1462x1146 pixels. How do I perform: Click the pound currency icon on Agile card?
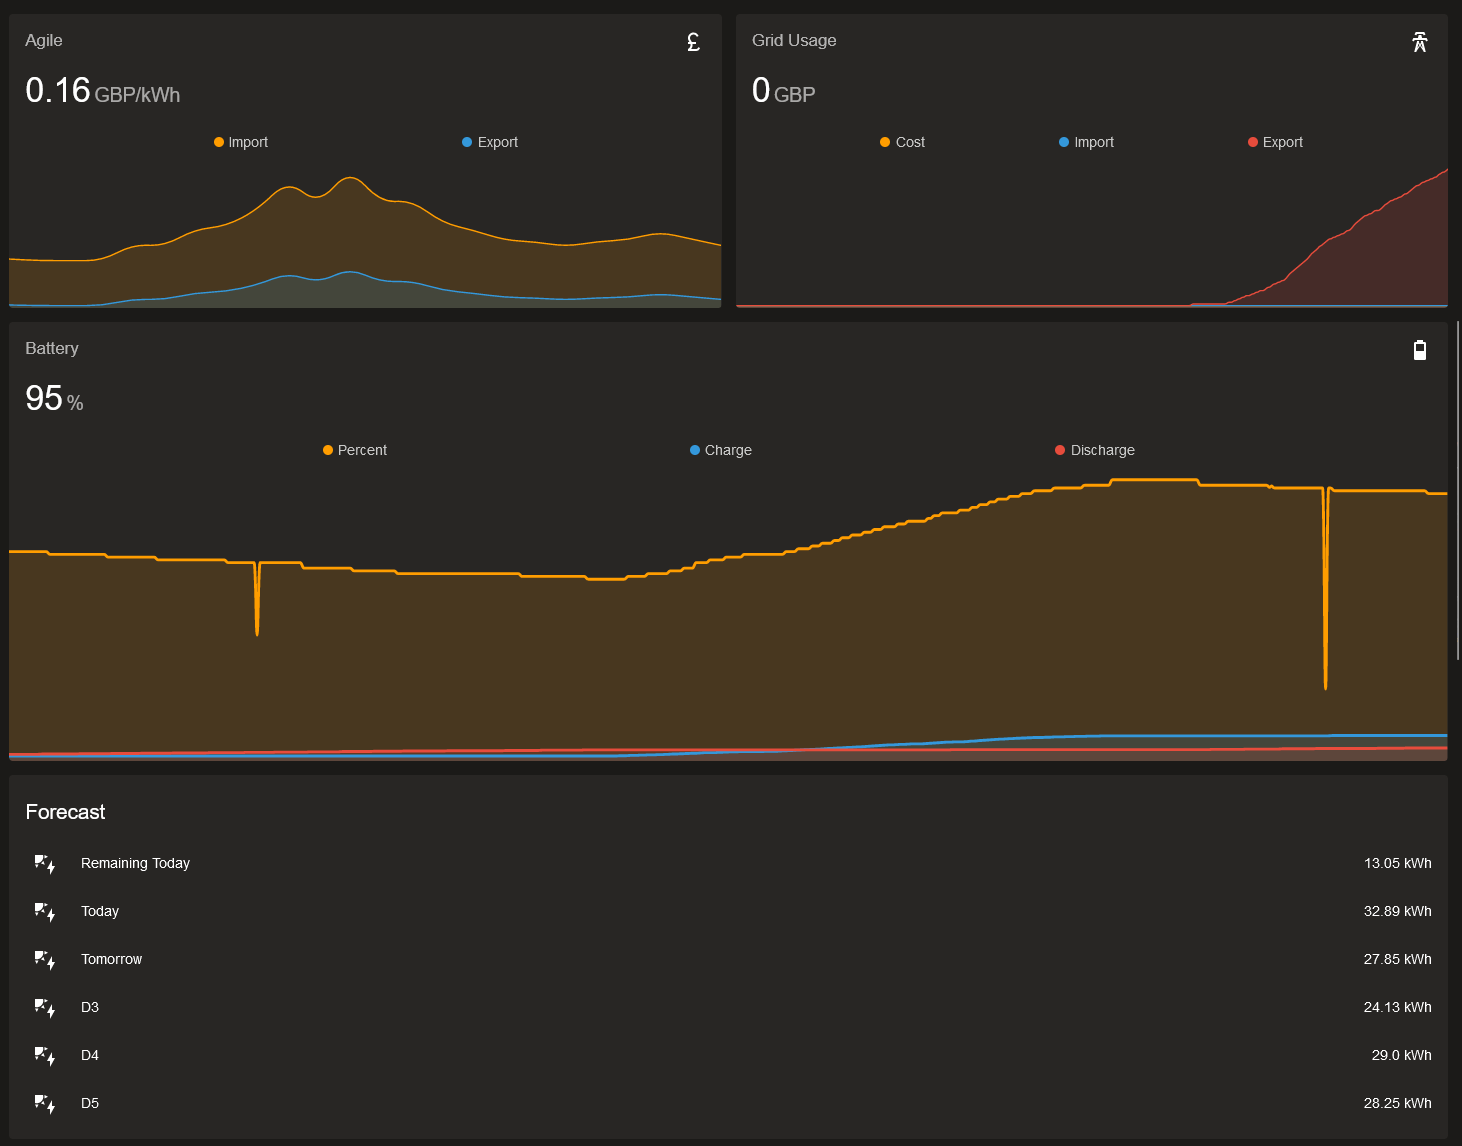[x=693, y=42]
